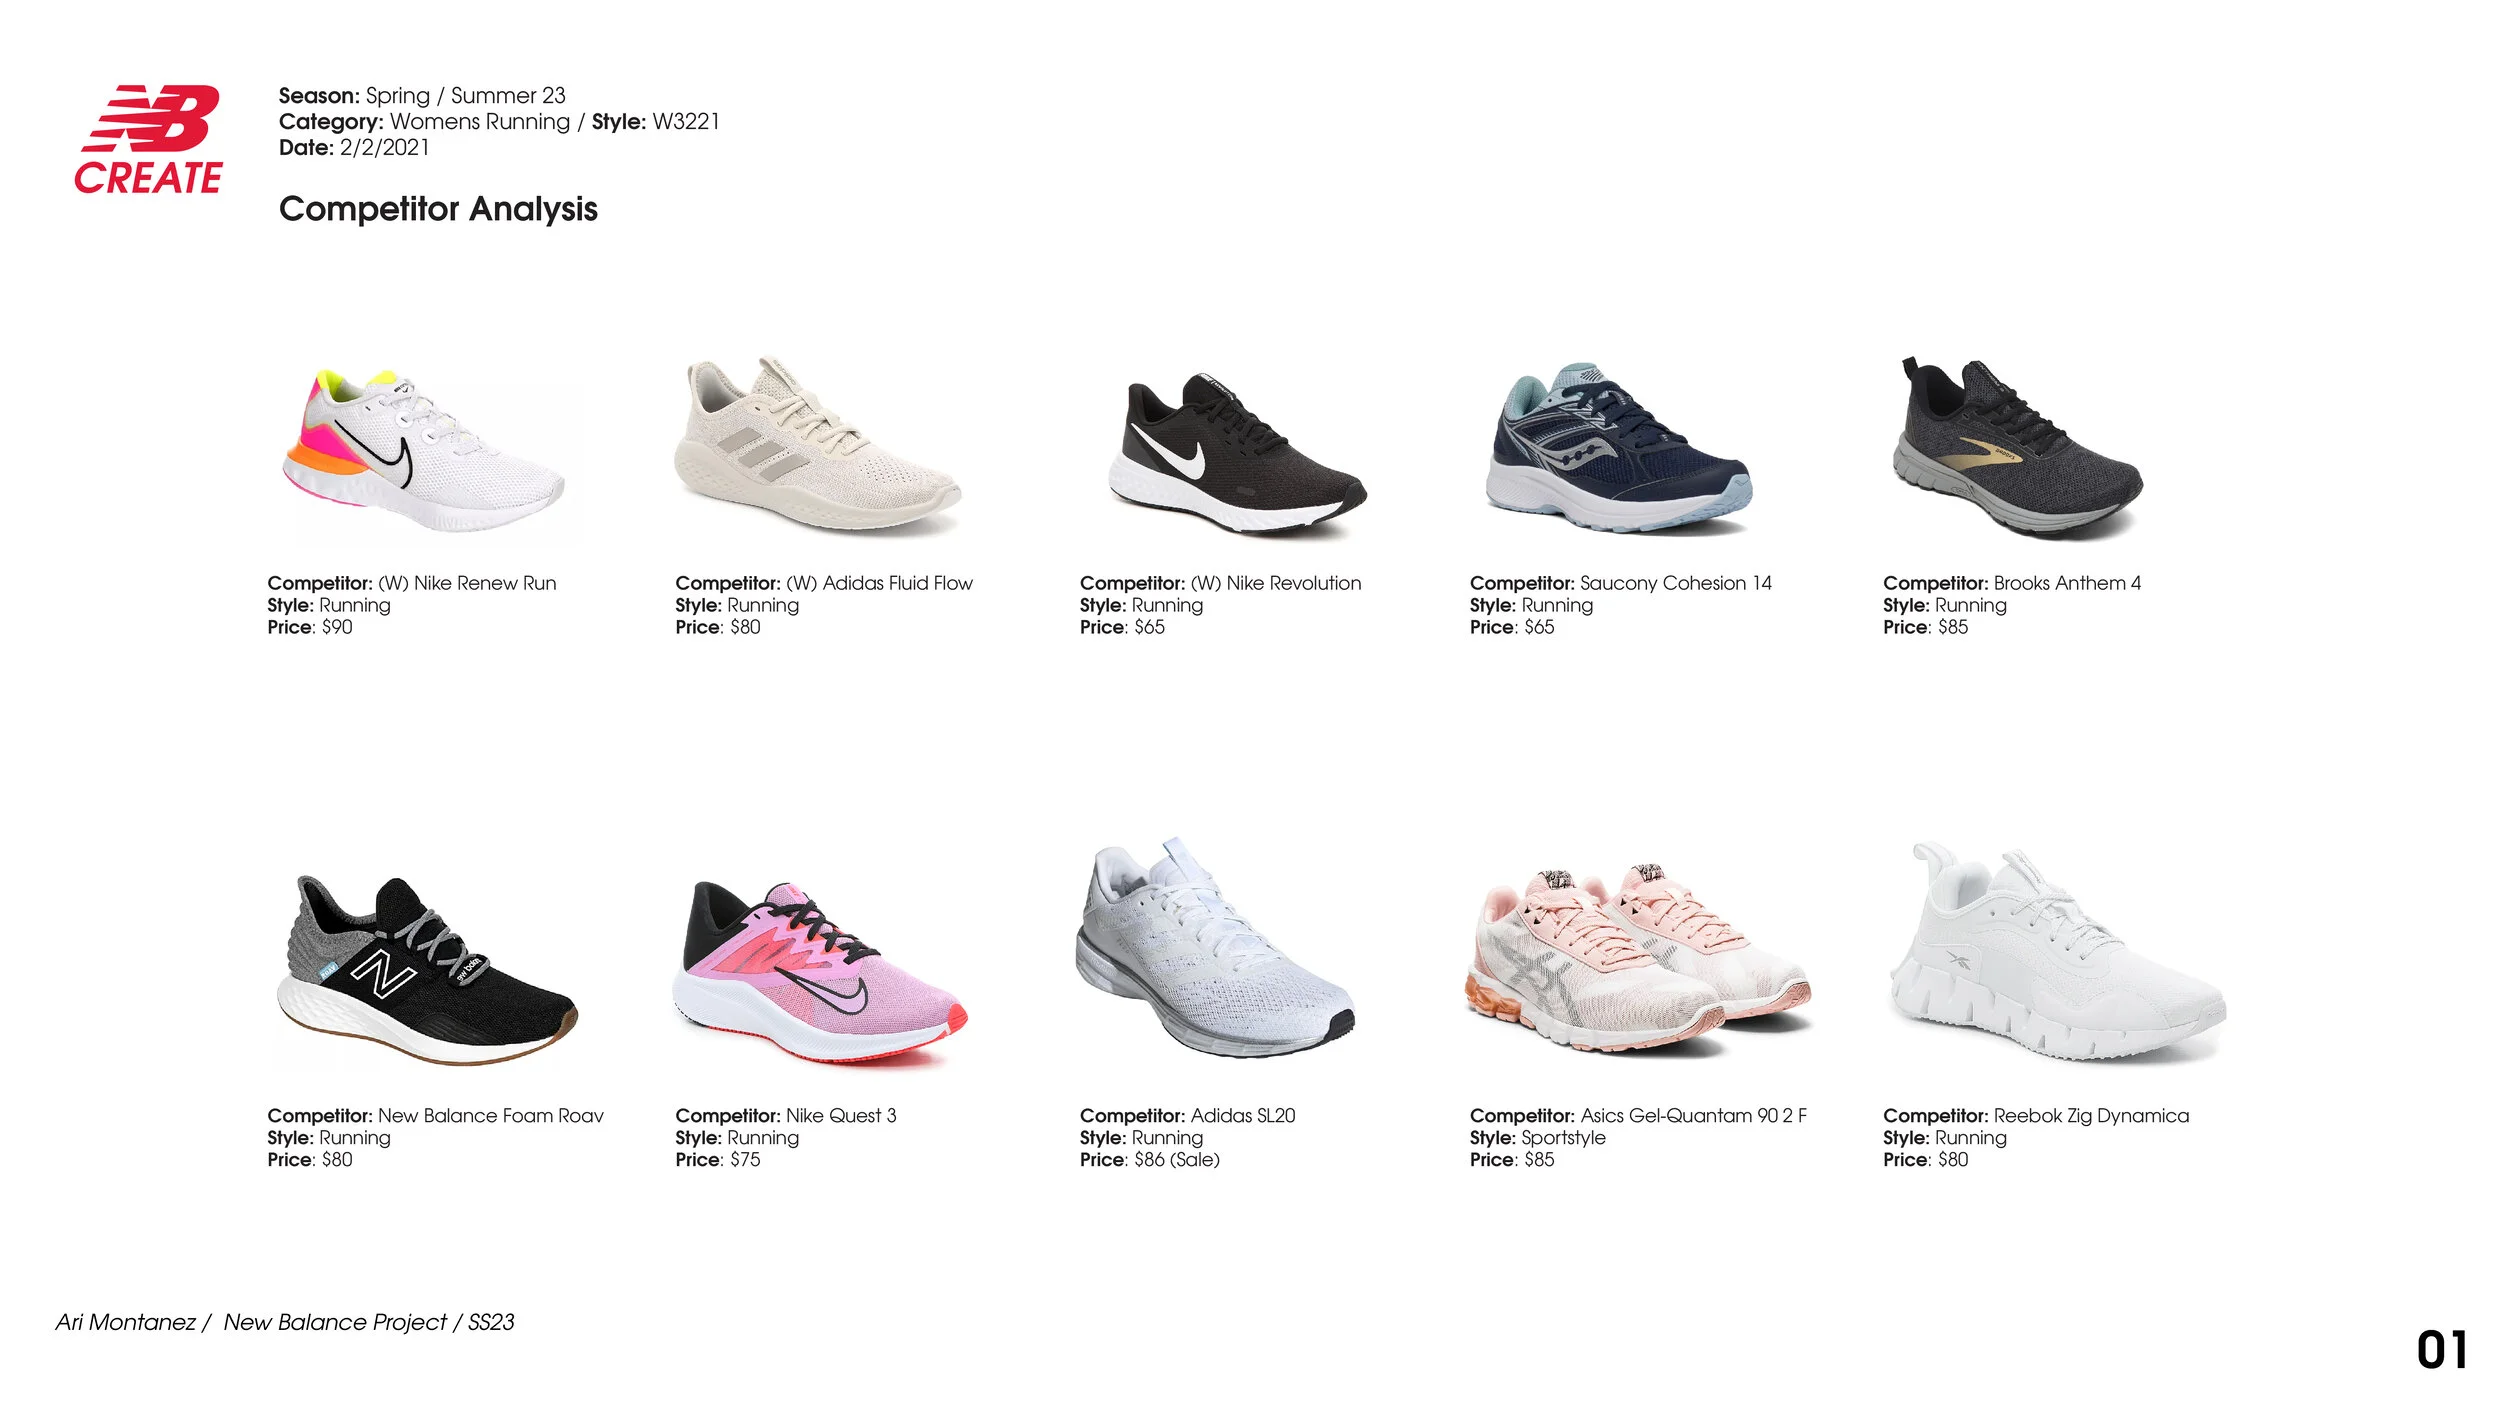Screen dimensions: 2500x1405
Task: Select the Adidas Fluid Flow shoe image
Action: pos(818,446)
